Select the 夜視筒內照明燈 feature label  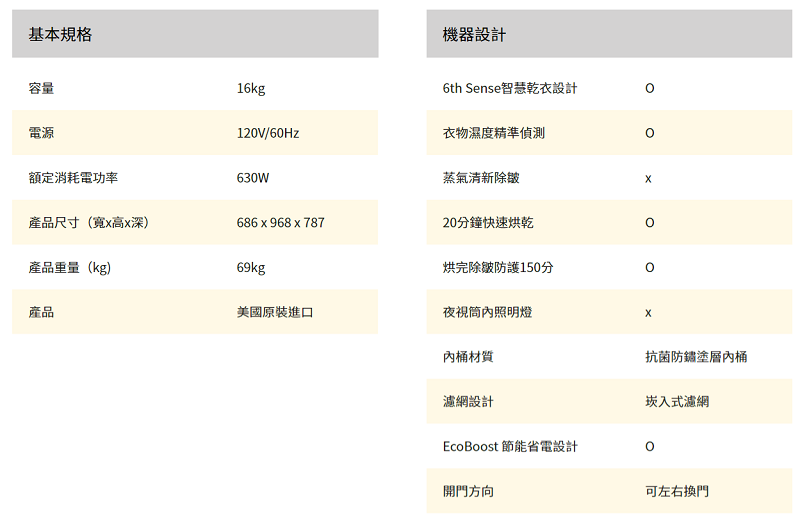487,312
